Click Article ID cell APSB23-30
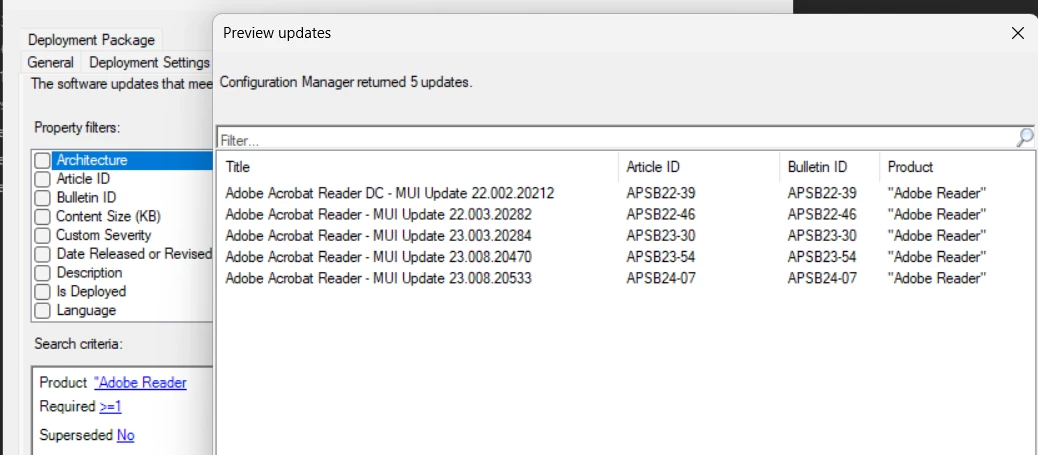Image resolution: width=1038 pixels, height=455 pixels. pyautogui.click(x=661, y=236)
